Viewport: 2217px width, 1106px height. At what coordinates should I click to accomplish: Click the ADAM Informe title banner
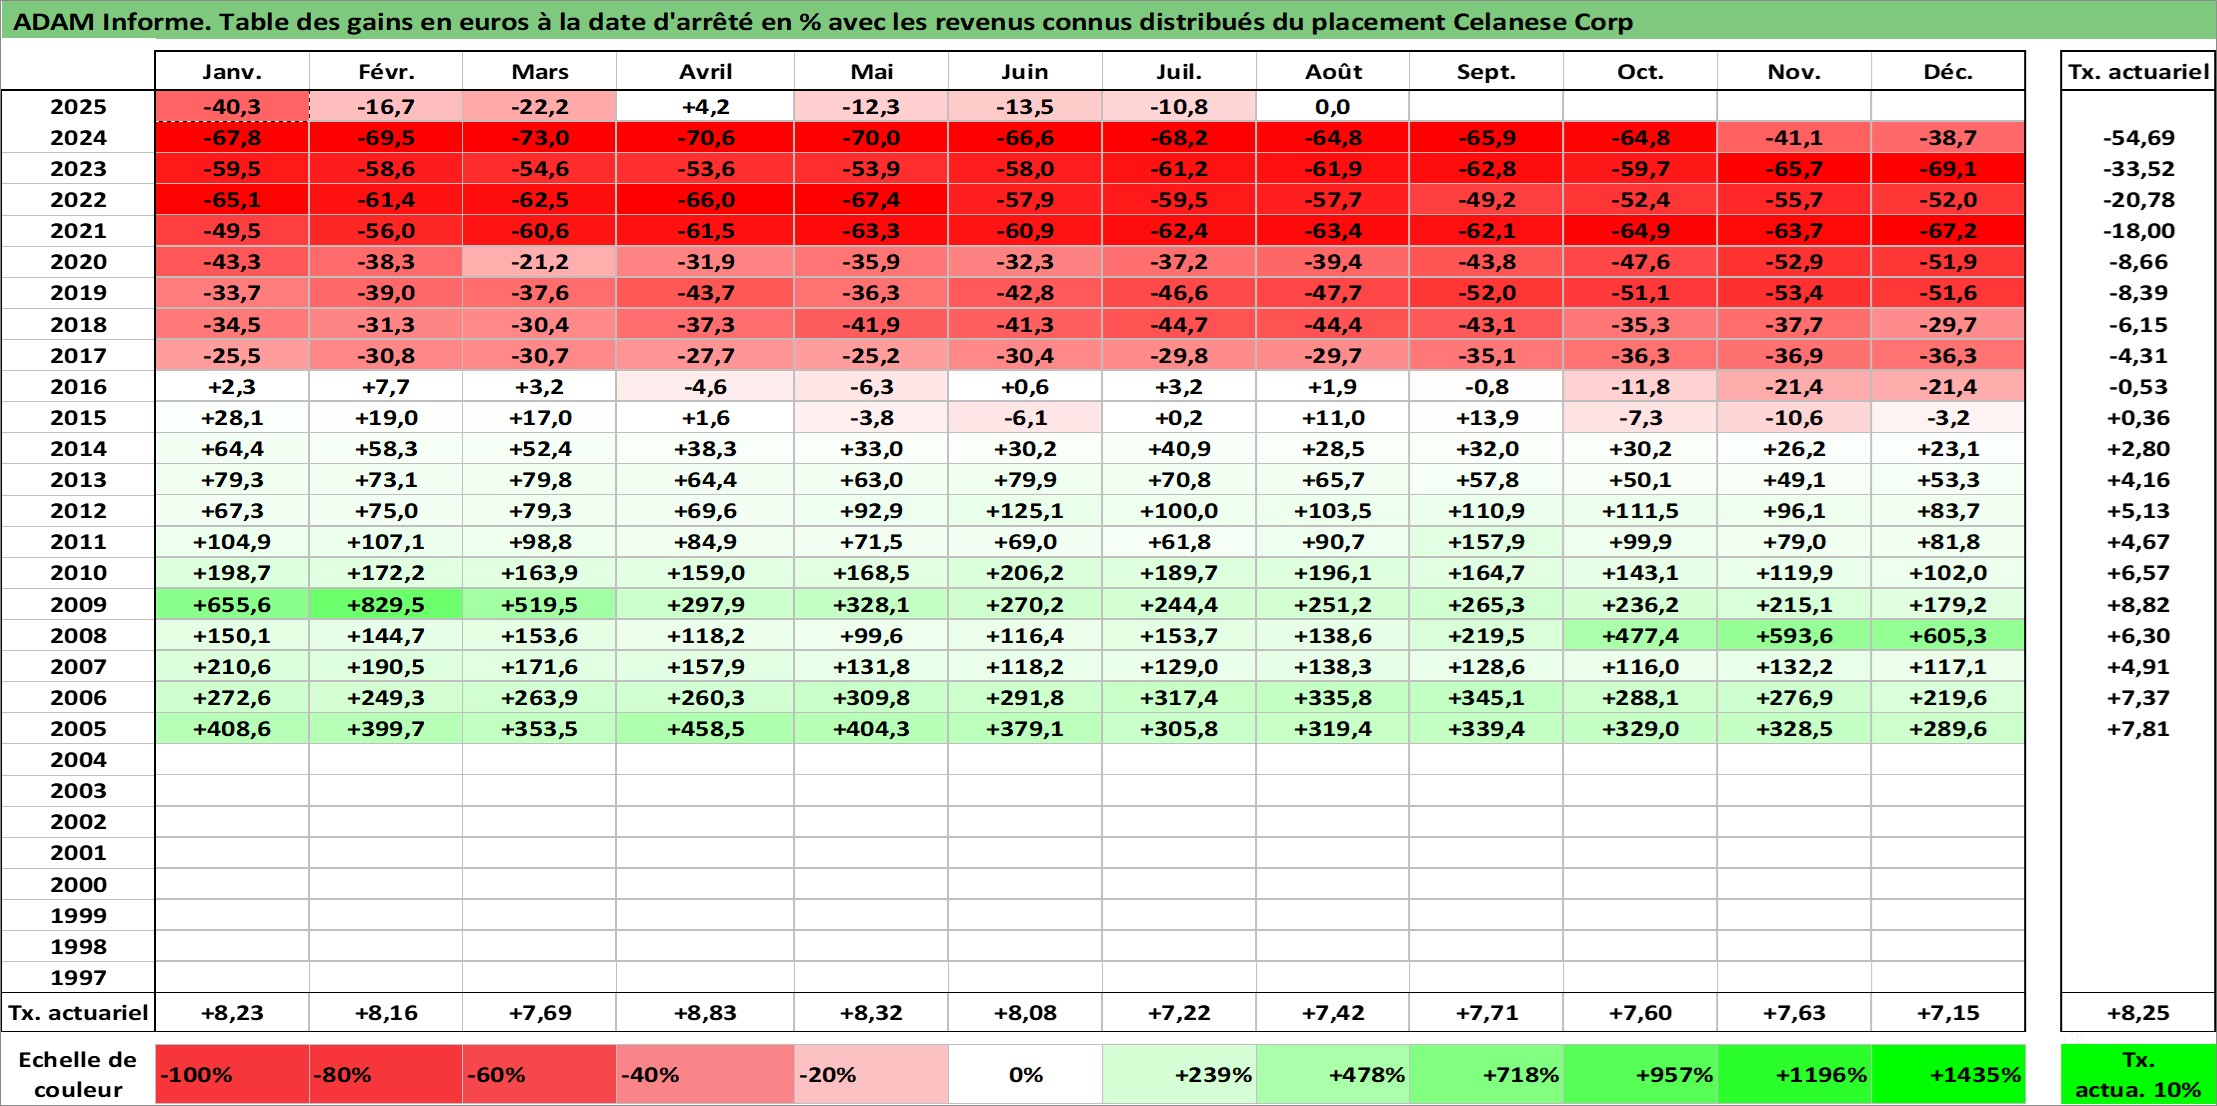click(x=1108, y=20)
